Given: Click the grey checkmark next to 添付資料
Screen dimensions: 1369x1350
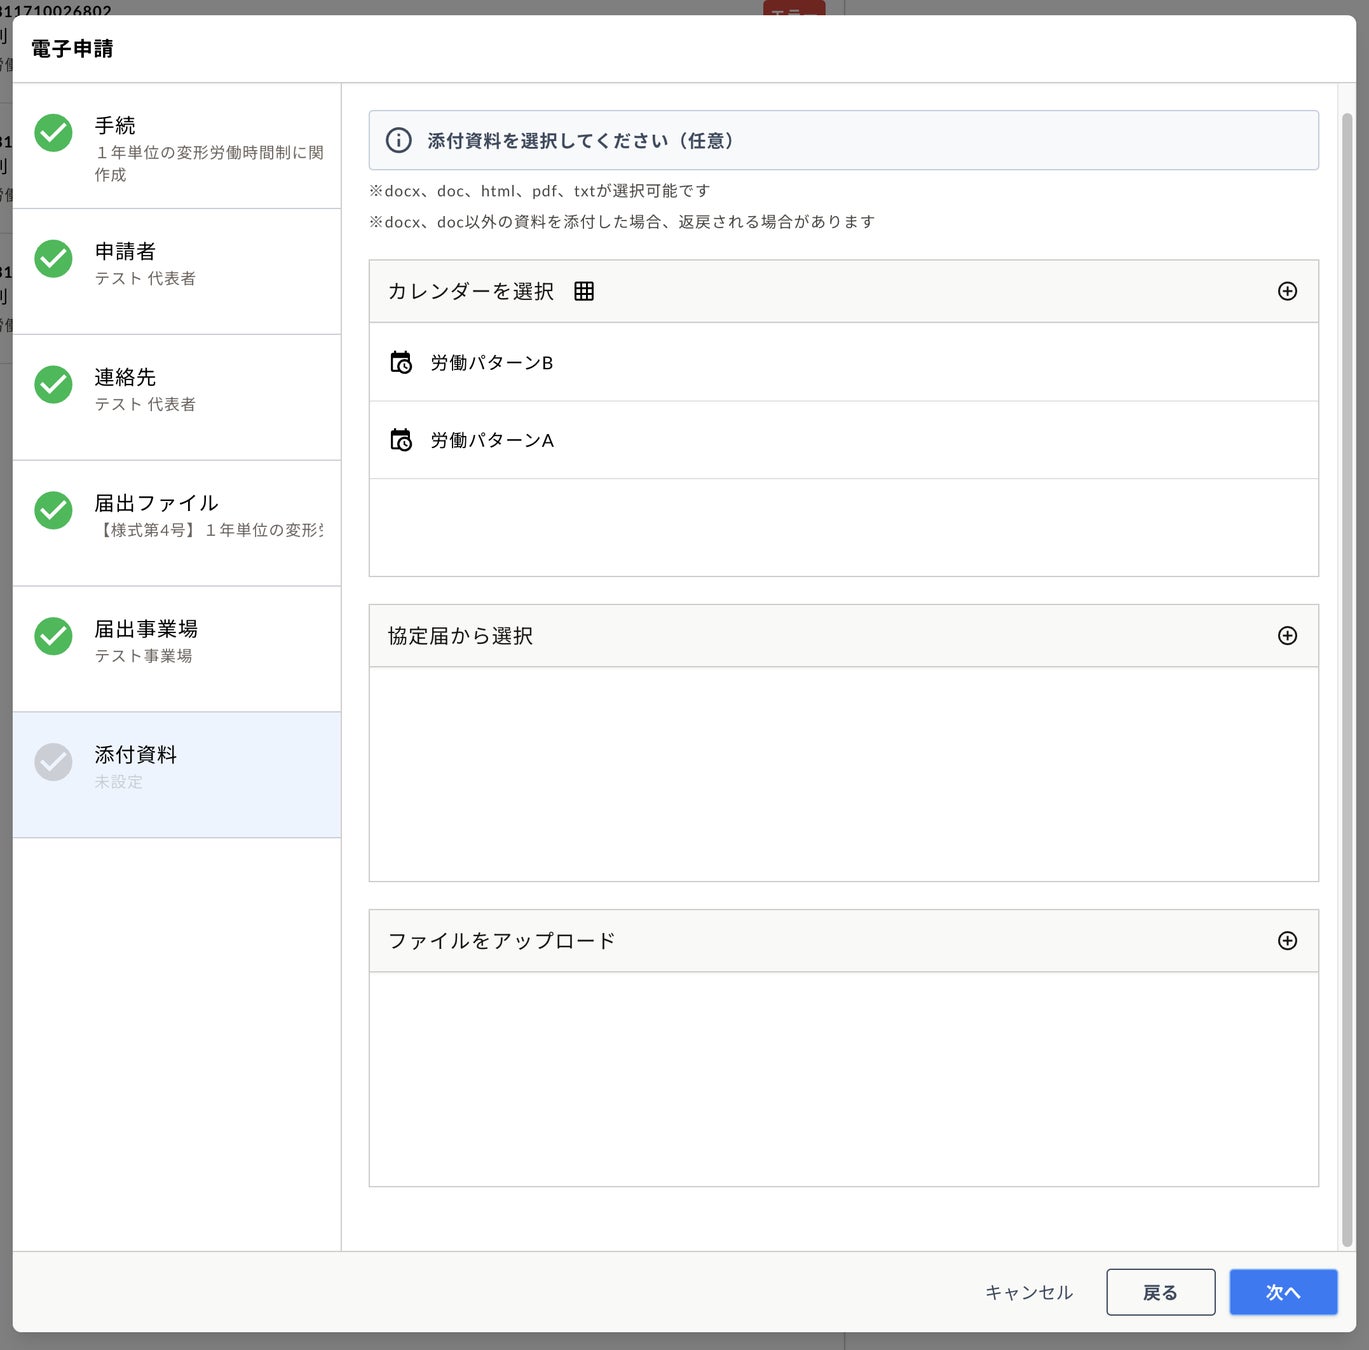Looking at the screenshot, I should (53, 763).
